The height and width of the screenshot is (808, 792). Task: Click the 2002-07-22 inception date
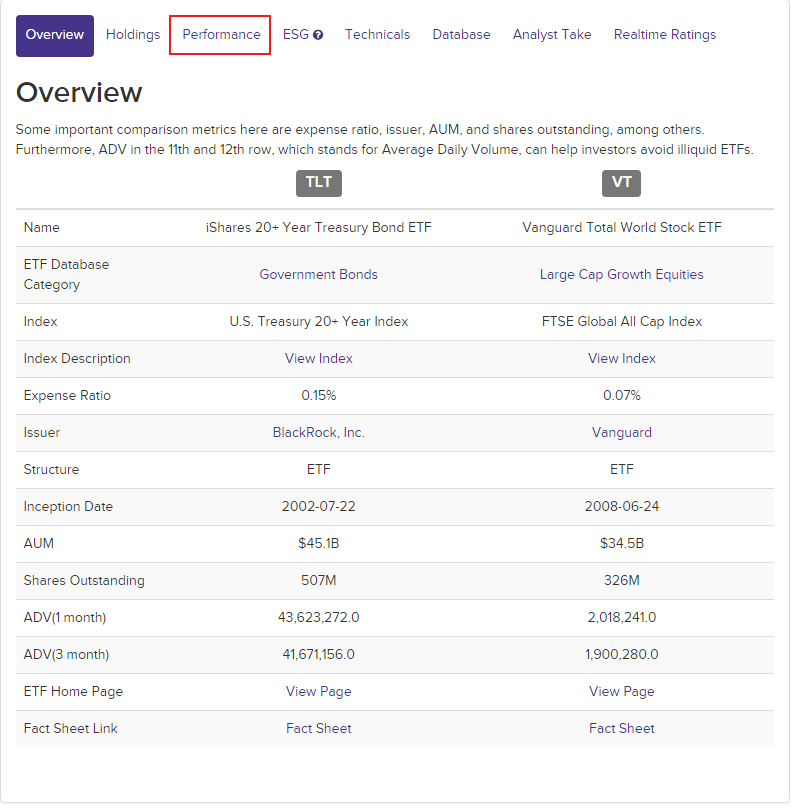319,507
